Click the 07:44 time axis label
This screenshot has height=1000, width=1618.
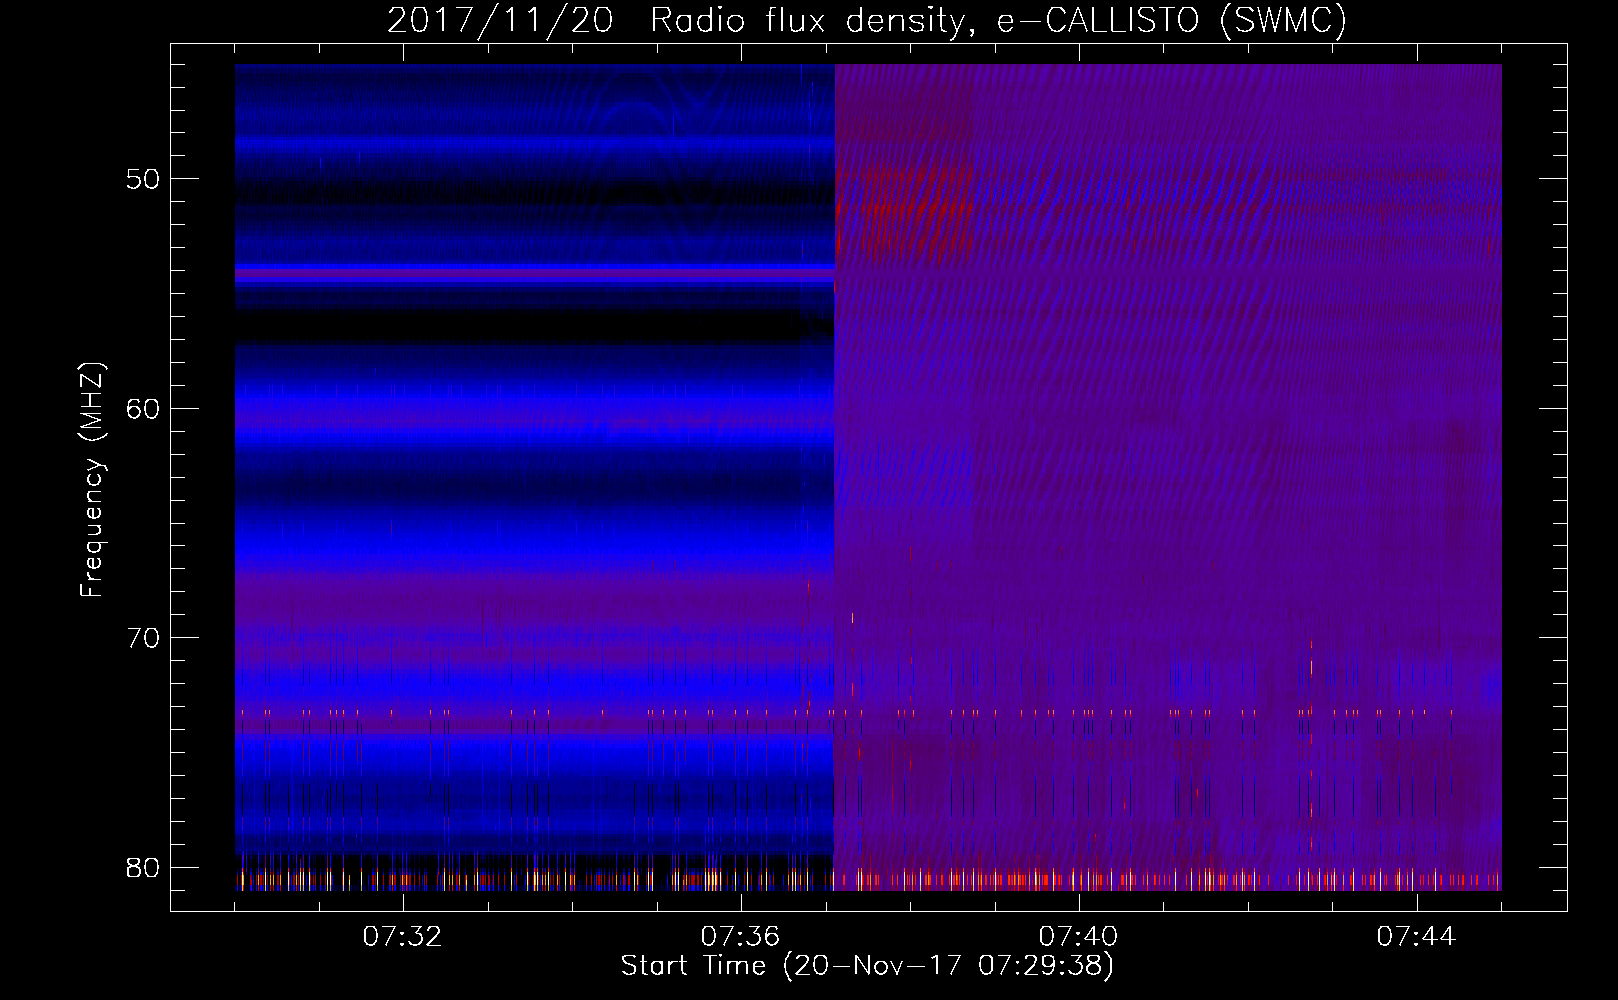tap(1416, 937)
